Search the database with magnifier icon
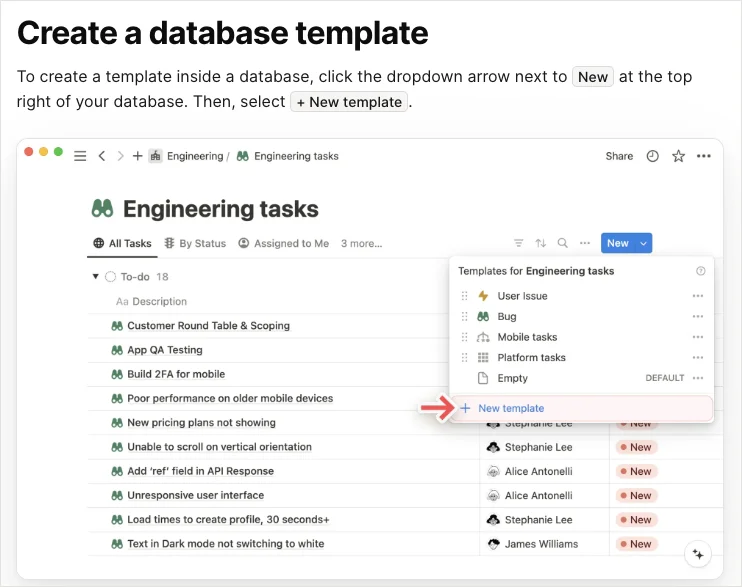The height and width of the screenshot is (587, 742). 563,243
